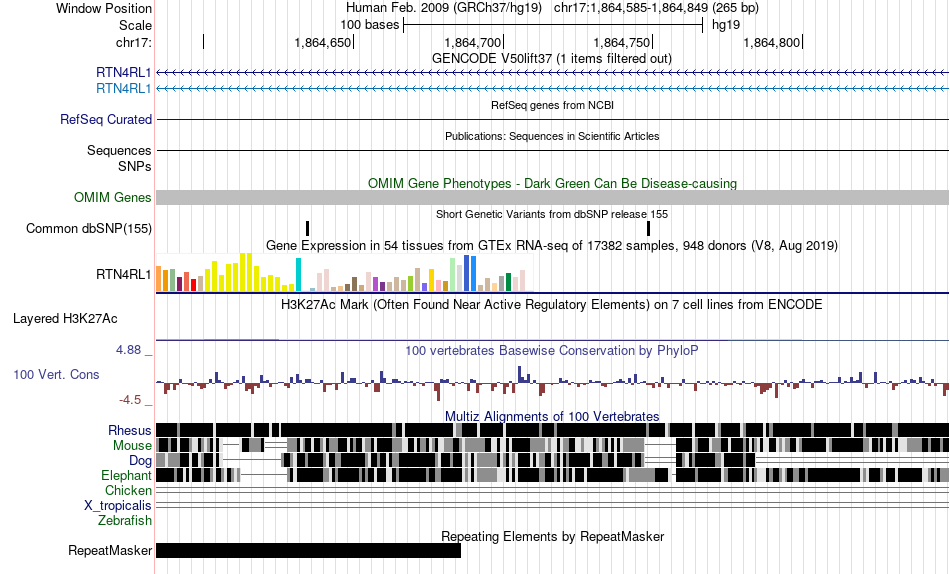
Task: Click the 100 Vert. Cons label
Action: pos(56,375)
